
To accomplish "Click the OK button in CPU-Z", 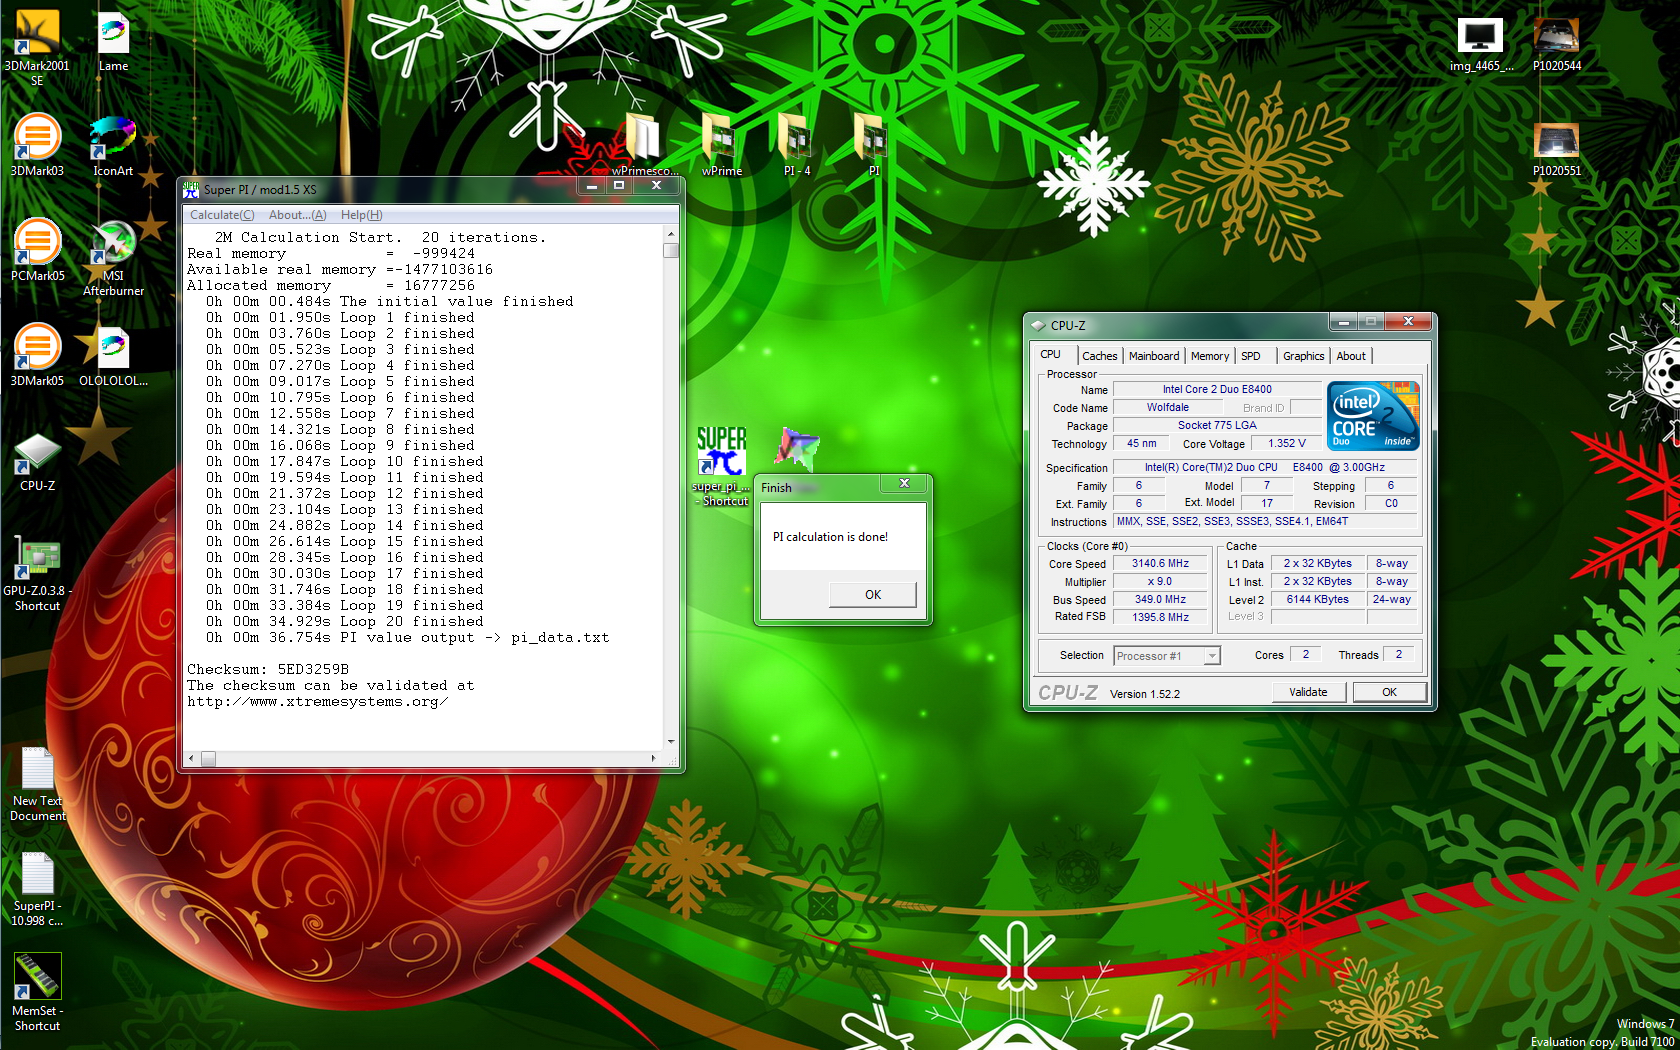I will (x=1389, y=692).
